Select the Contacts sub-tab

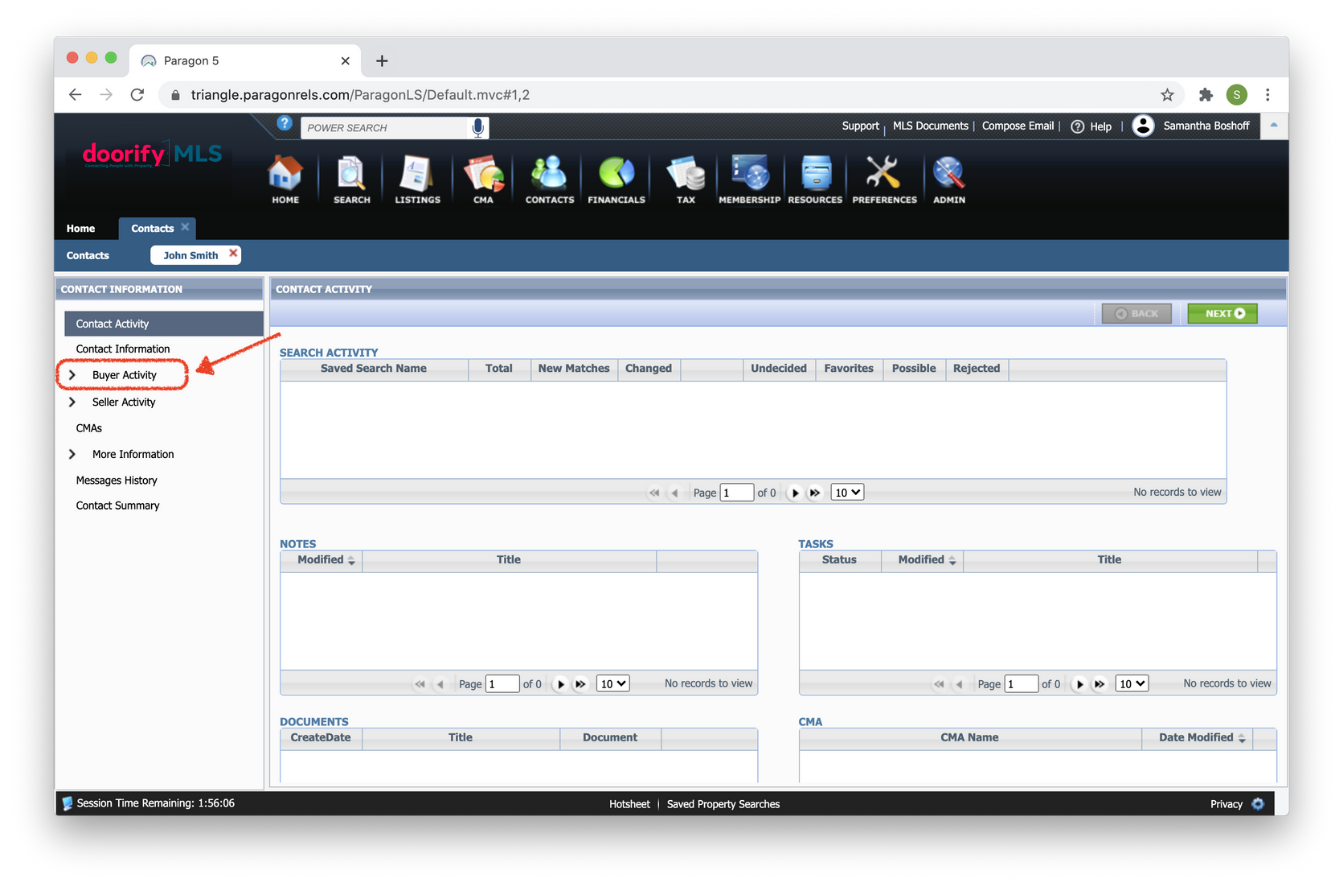(88, 255)
